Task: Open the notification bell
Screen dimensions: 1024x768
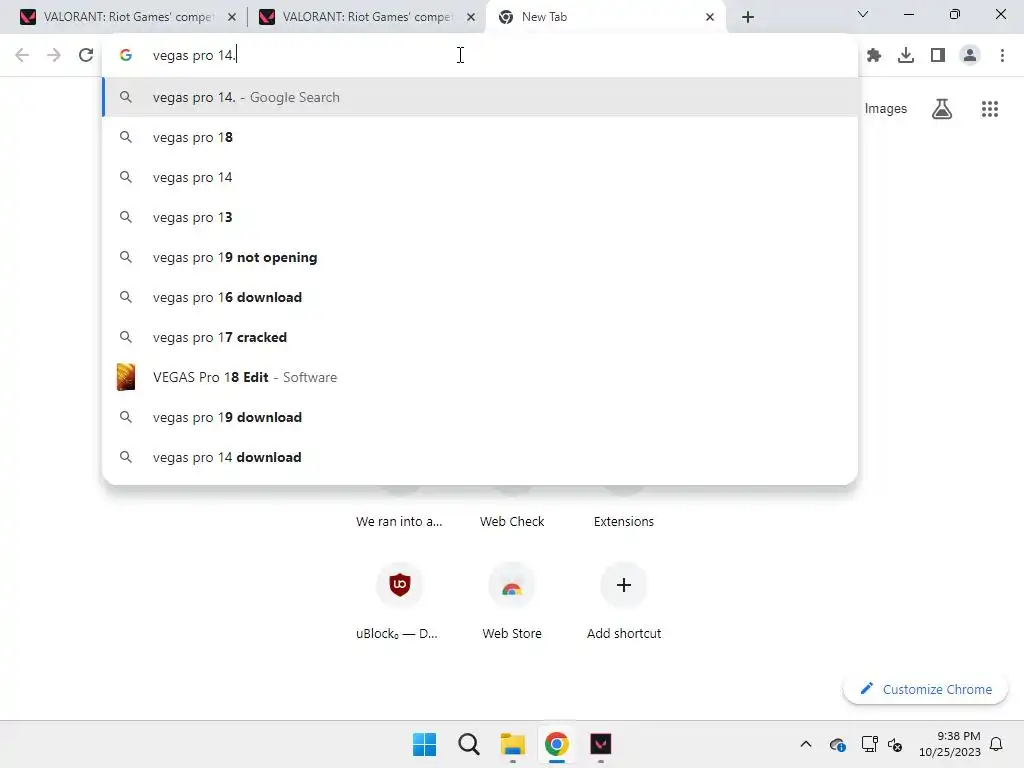Action: tap(997, 744)
